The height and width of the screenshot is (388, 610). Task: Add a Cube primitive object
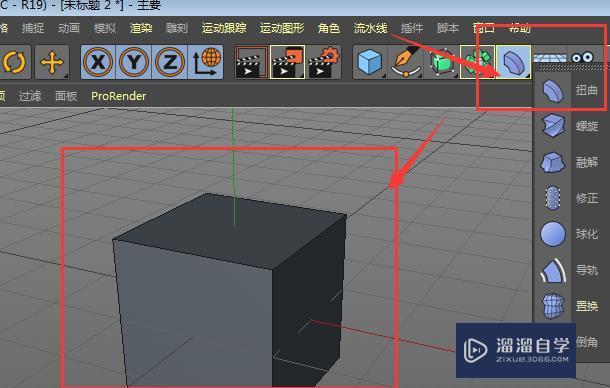click(370, 62)
